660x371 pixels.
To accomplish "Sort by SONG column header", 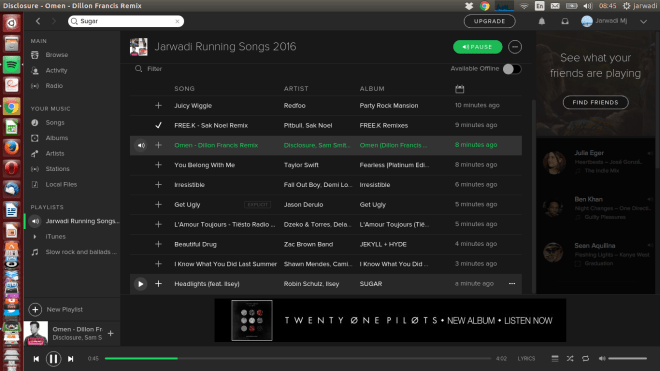I will point(184,88).
